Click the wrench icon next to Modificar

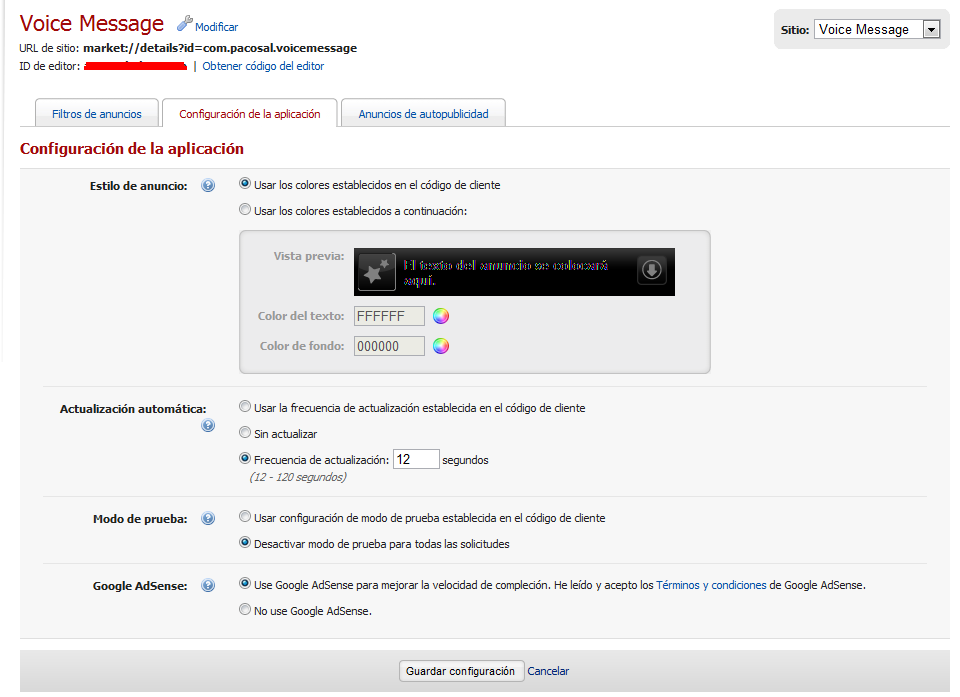(184, 23)
